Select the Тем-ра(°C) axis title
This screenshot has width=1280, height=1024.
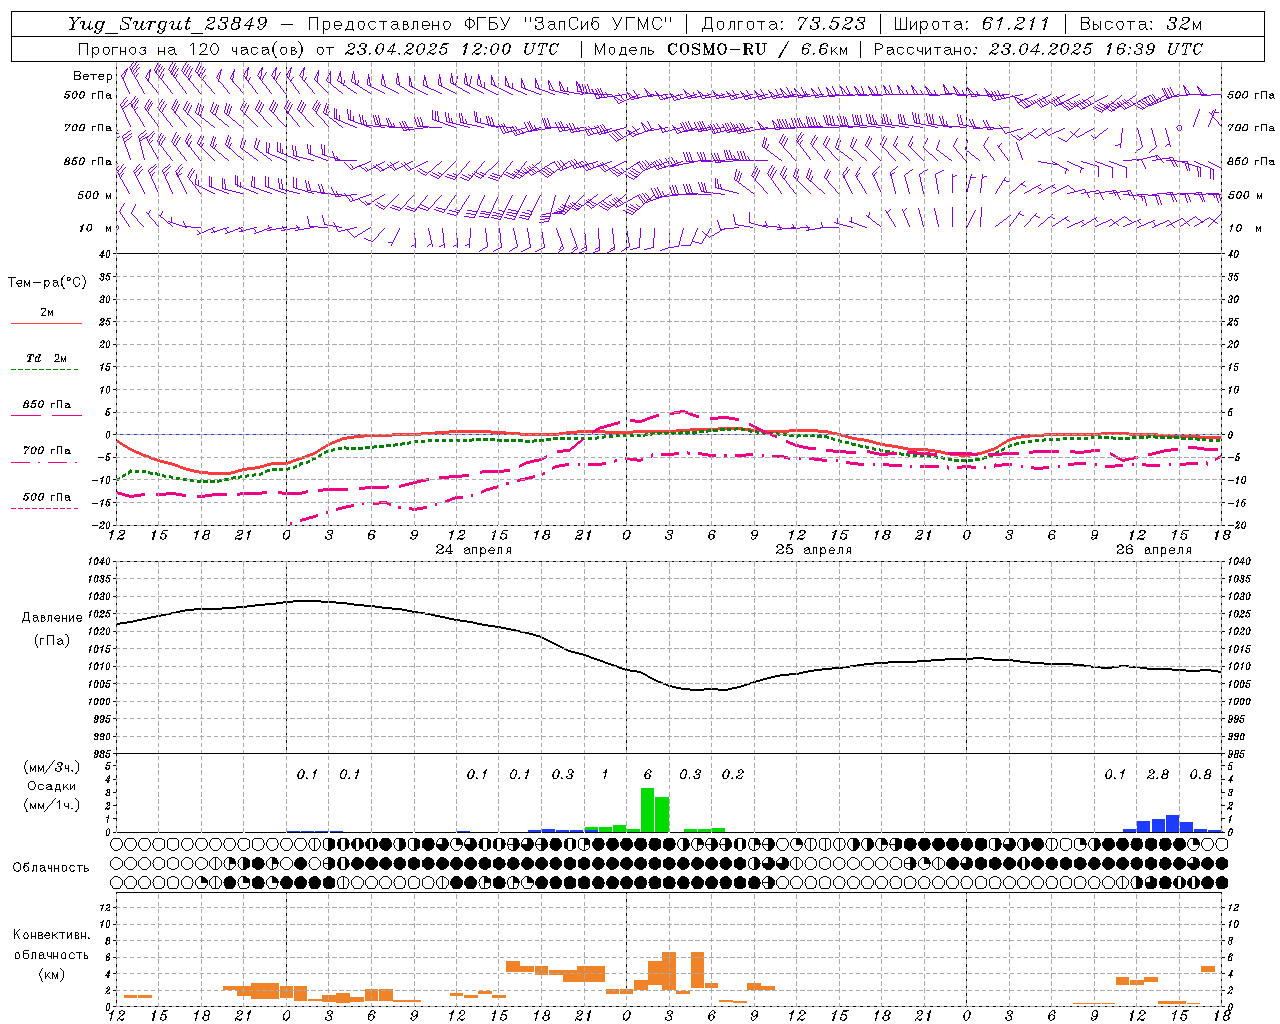tap(47, 283)
